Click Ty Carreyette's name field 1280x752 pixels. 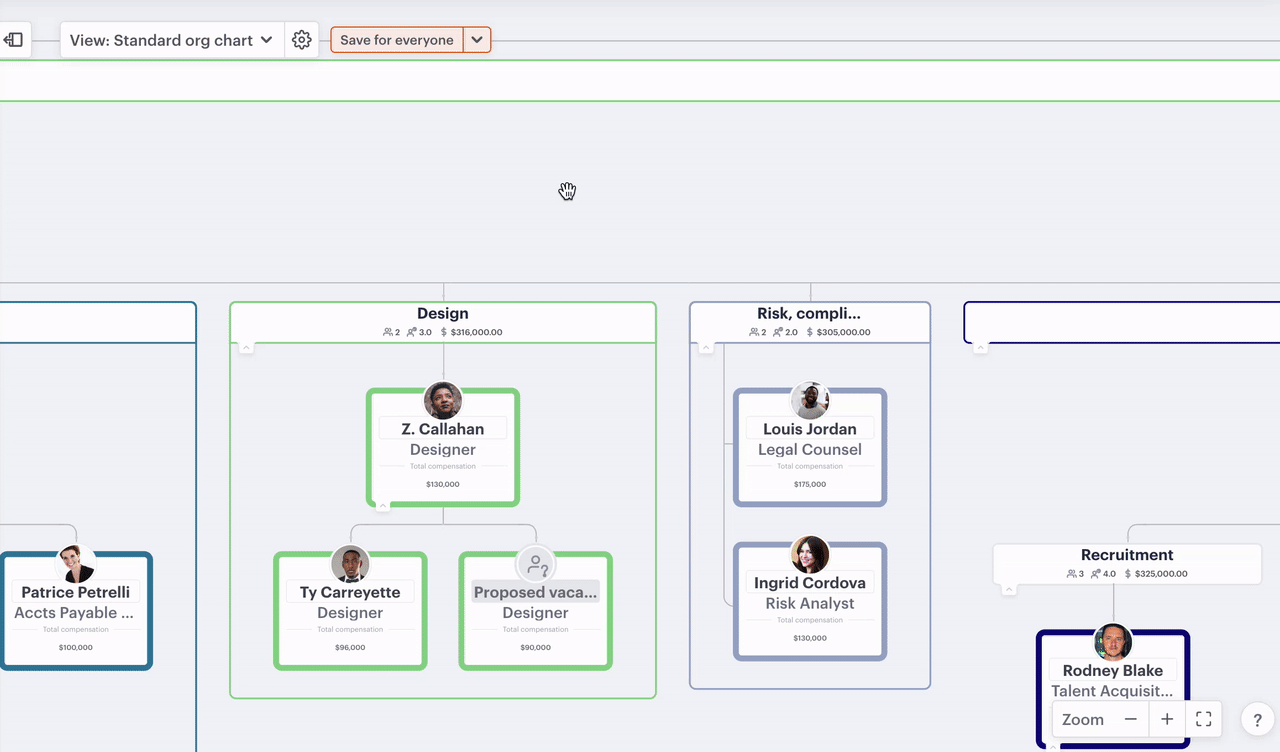click(x=350, y=592)
